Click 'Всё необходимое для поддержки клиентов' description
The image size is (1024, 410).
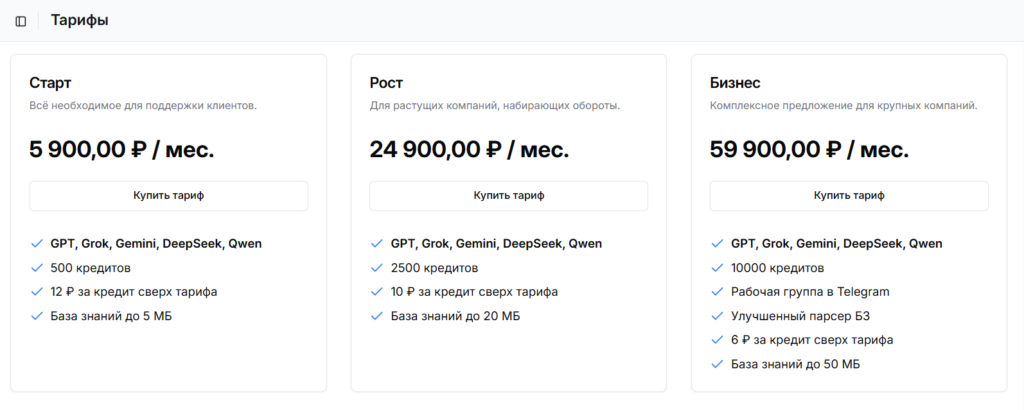143,106
